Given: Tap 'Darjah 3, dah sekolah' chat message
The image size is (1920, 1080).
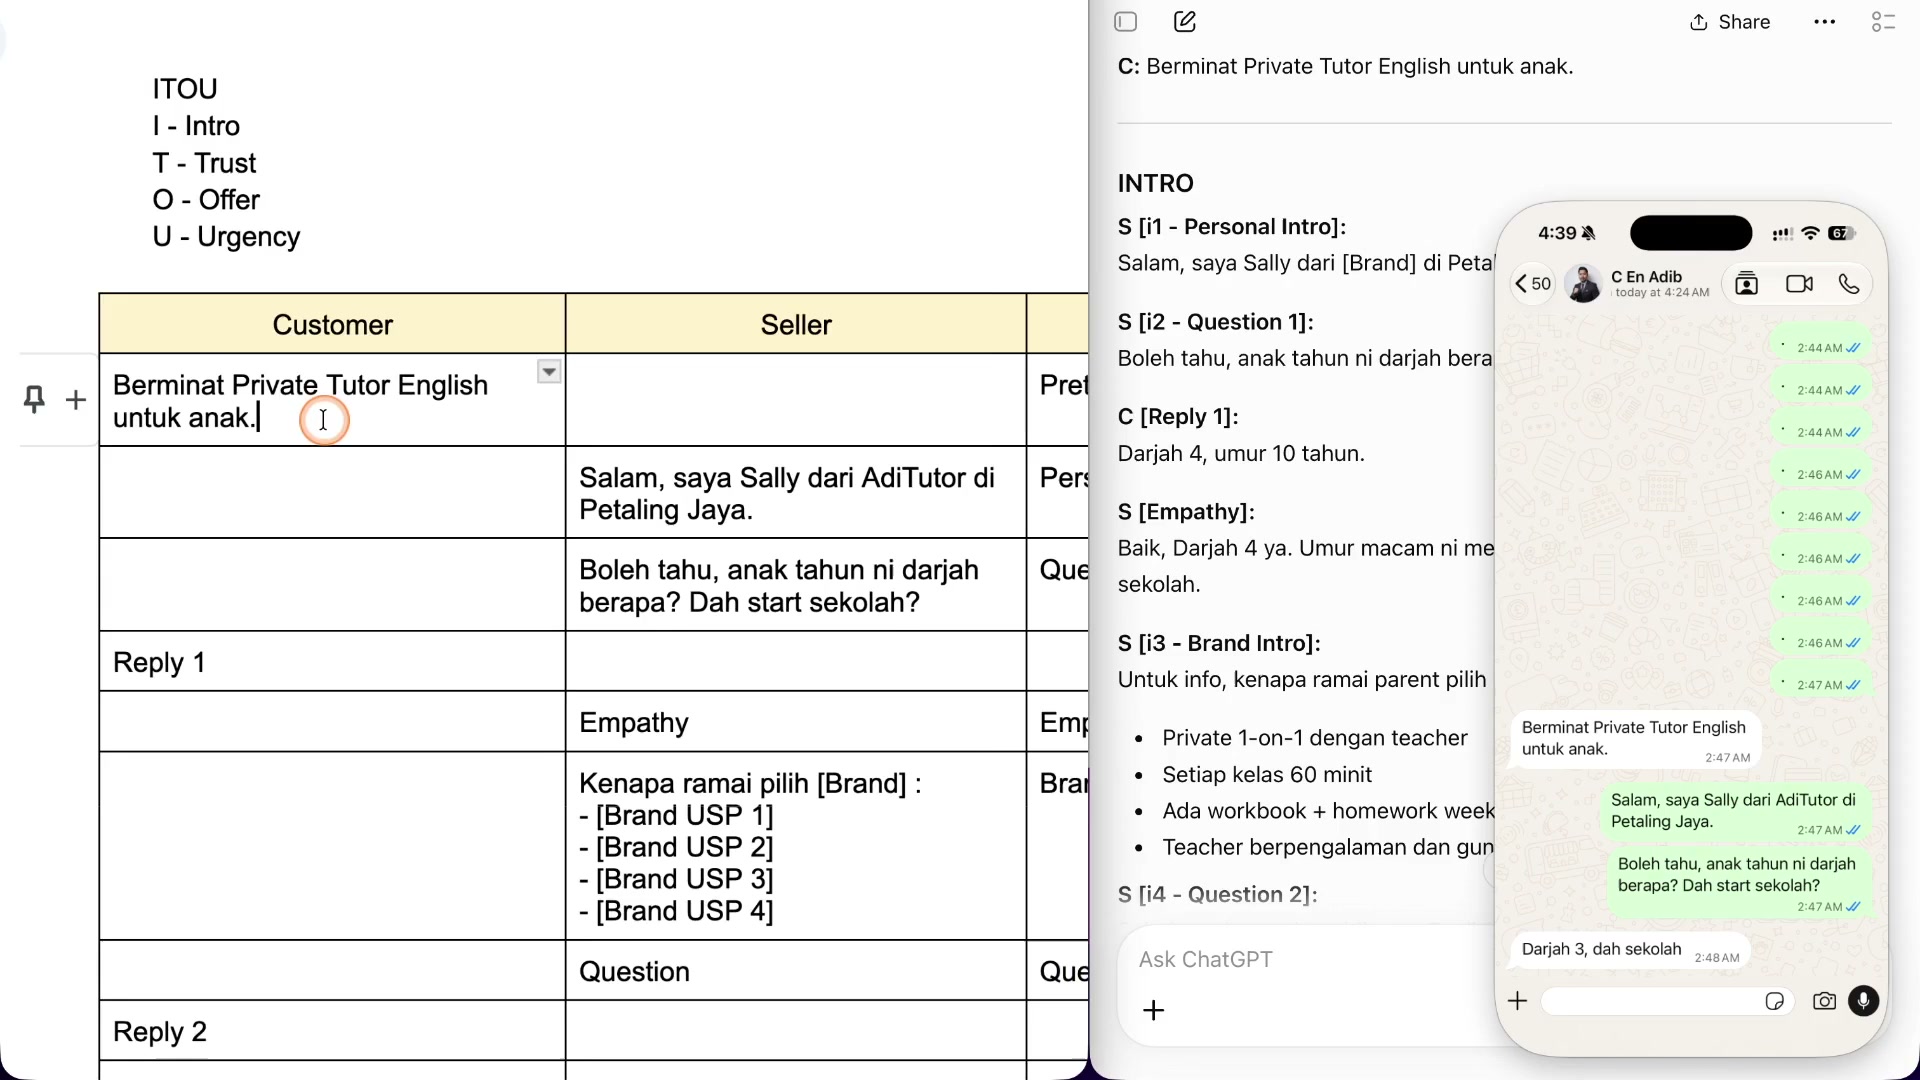Looking at the screenshot, I should (x=1630, y=951).
